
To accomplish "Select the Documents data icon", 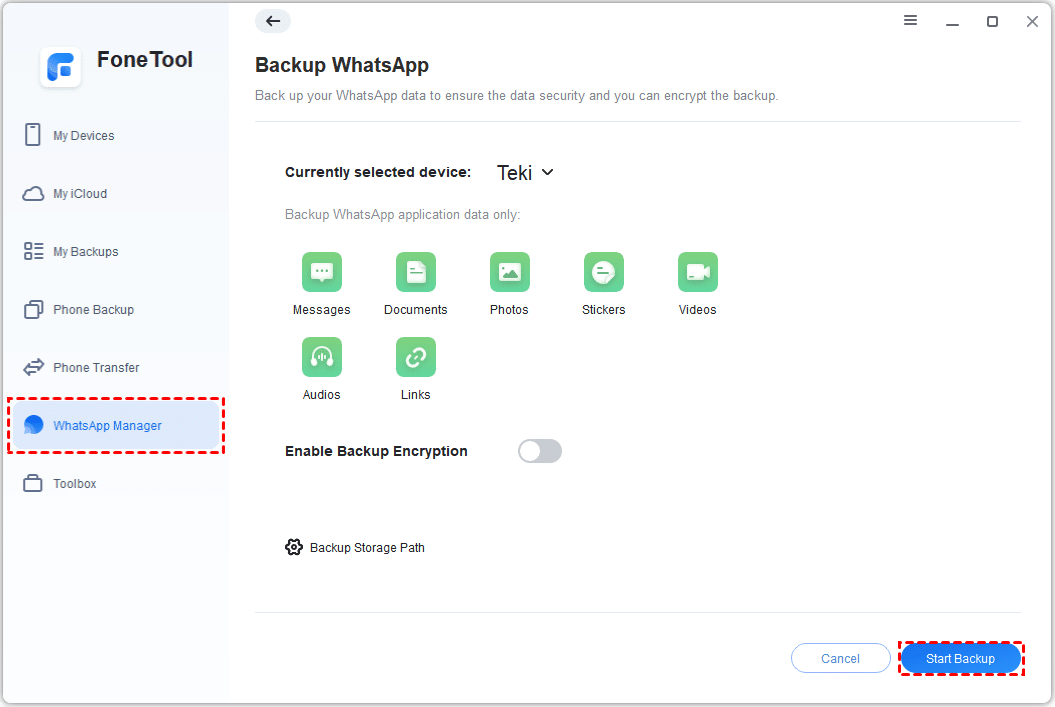I will tap(416, 272).
